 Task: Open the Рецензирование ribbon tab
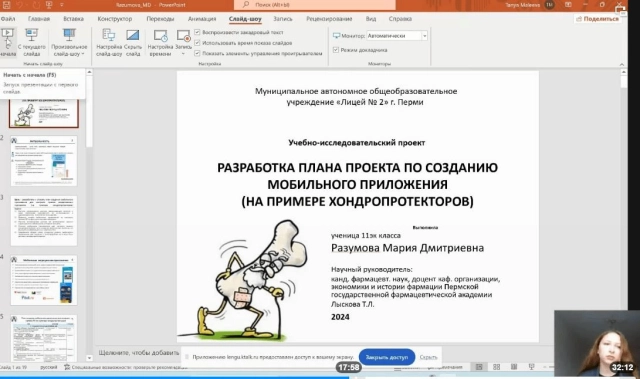329,19
